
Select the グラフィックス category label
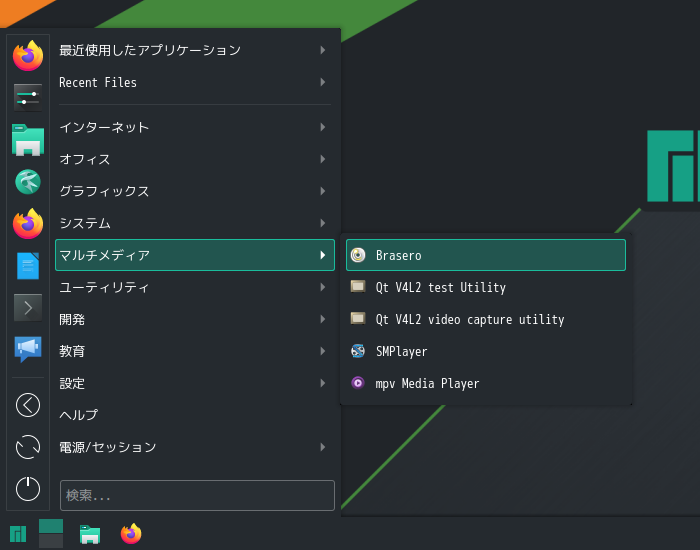tap(104, 191)
